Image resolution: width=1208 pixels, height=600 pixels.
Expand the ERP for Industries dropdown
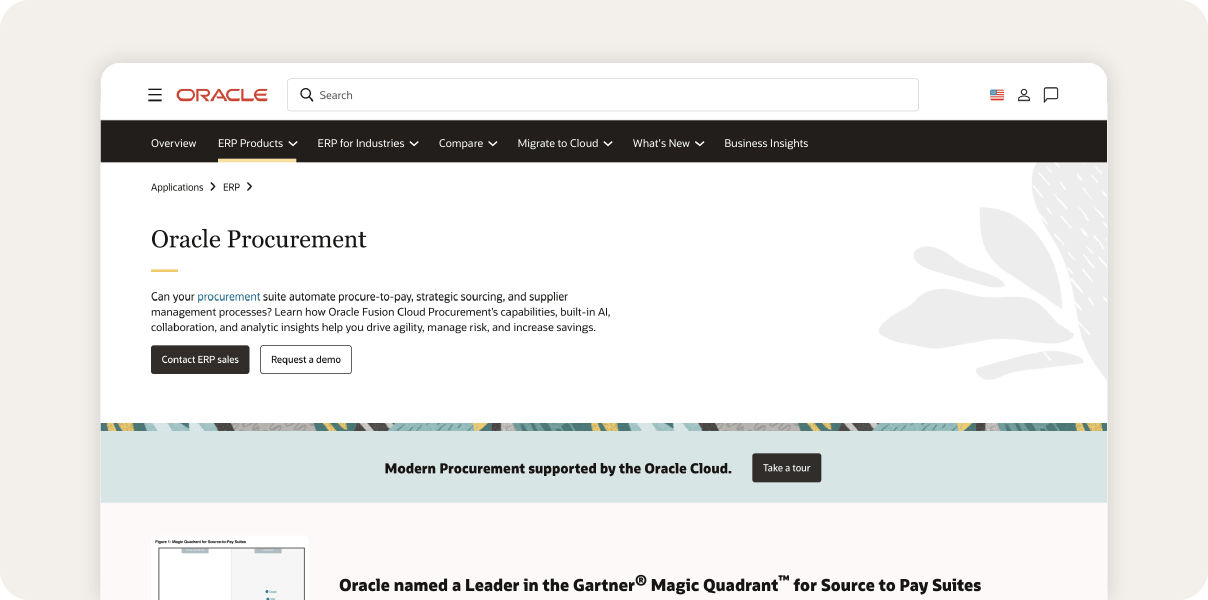click(368, 143)
